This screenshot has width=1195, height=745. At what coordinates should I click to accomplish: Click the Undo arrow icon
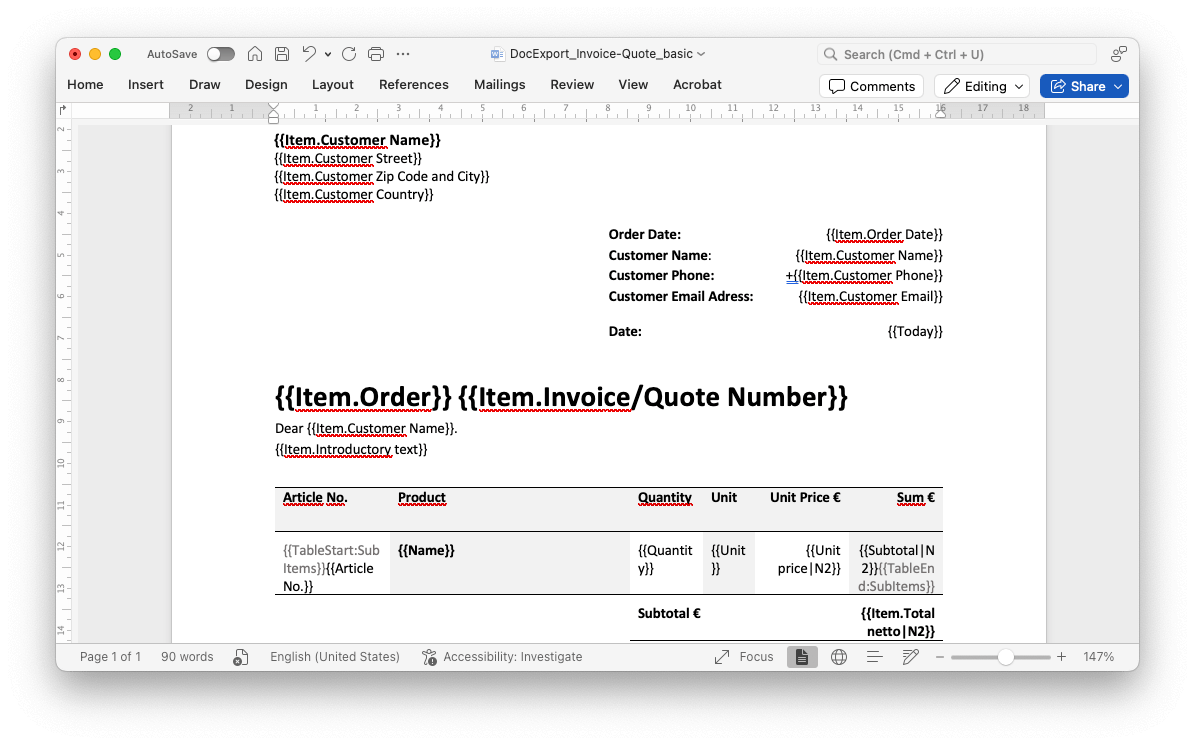(x=309, y=54)
